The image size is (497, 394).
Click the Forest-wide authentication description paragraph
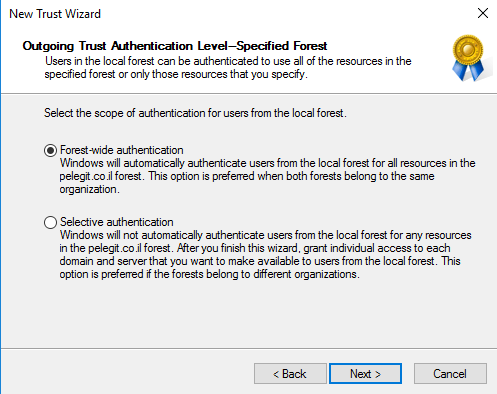(267, 176)
